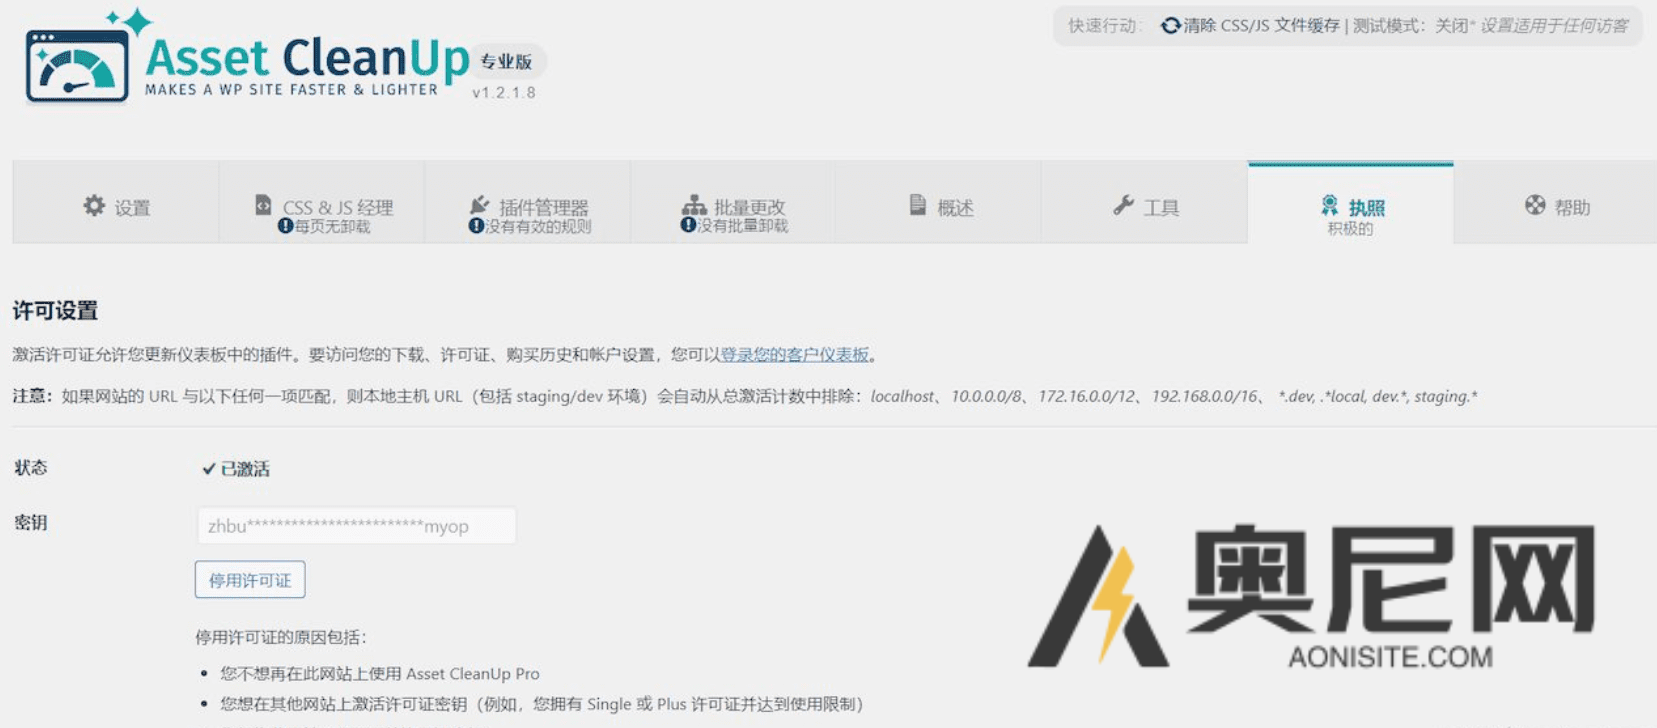Click the 许可设置 heading

(x=55, y=311)
